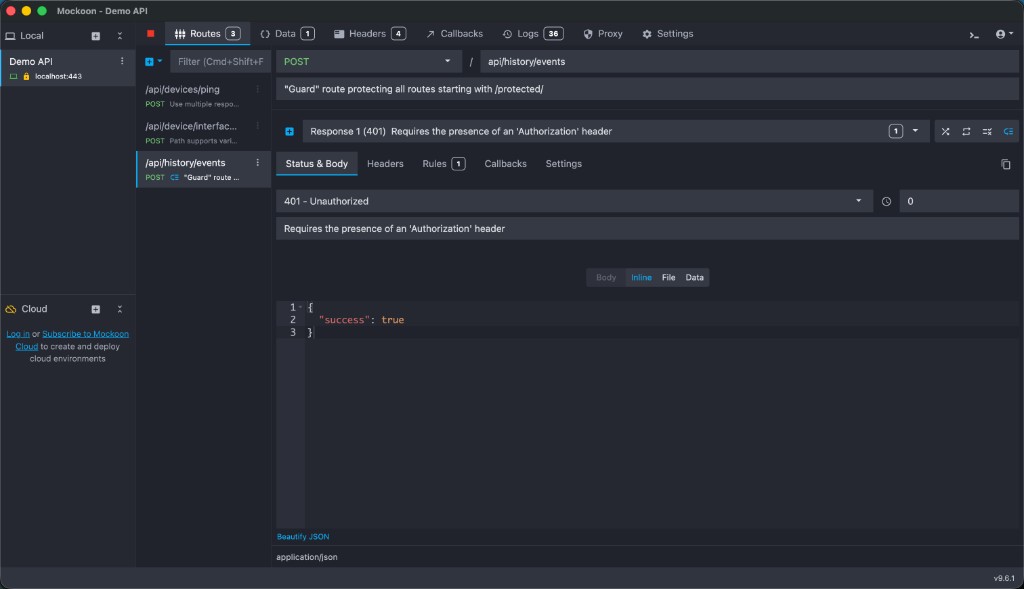The width and height of the screenshot is (1024, 589).
Task: Open the Response 1 (401) selector dropdown
Action: coord(616,131)
